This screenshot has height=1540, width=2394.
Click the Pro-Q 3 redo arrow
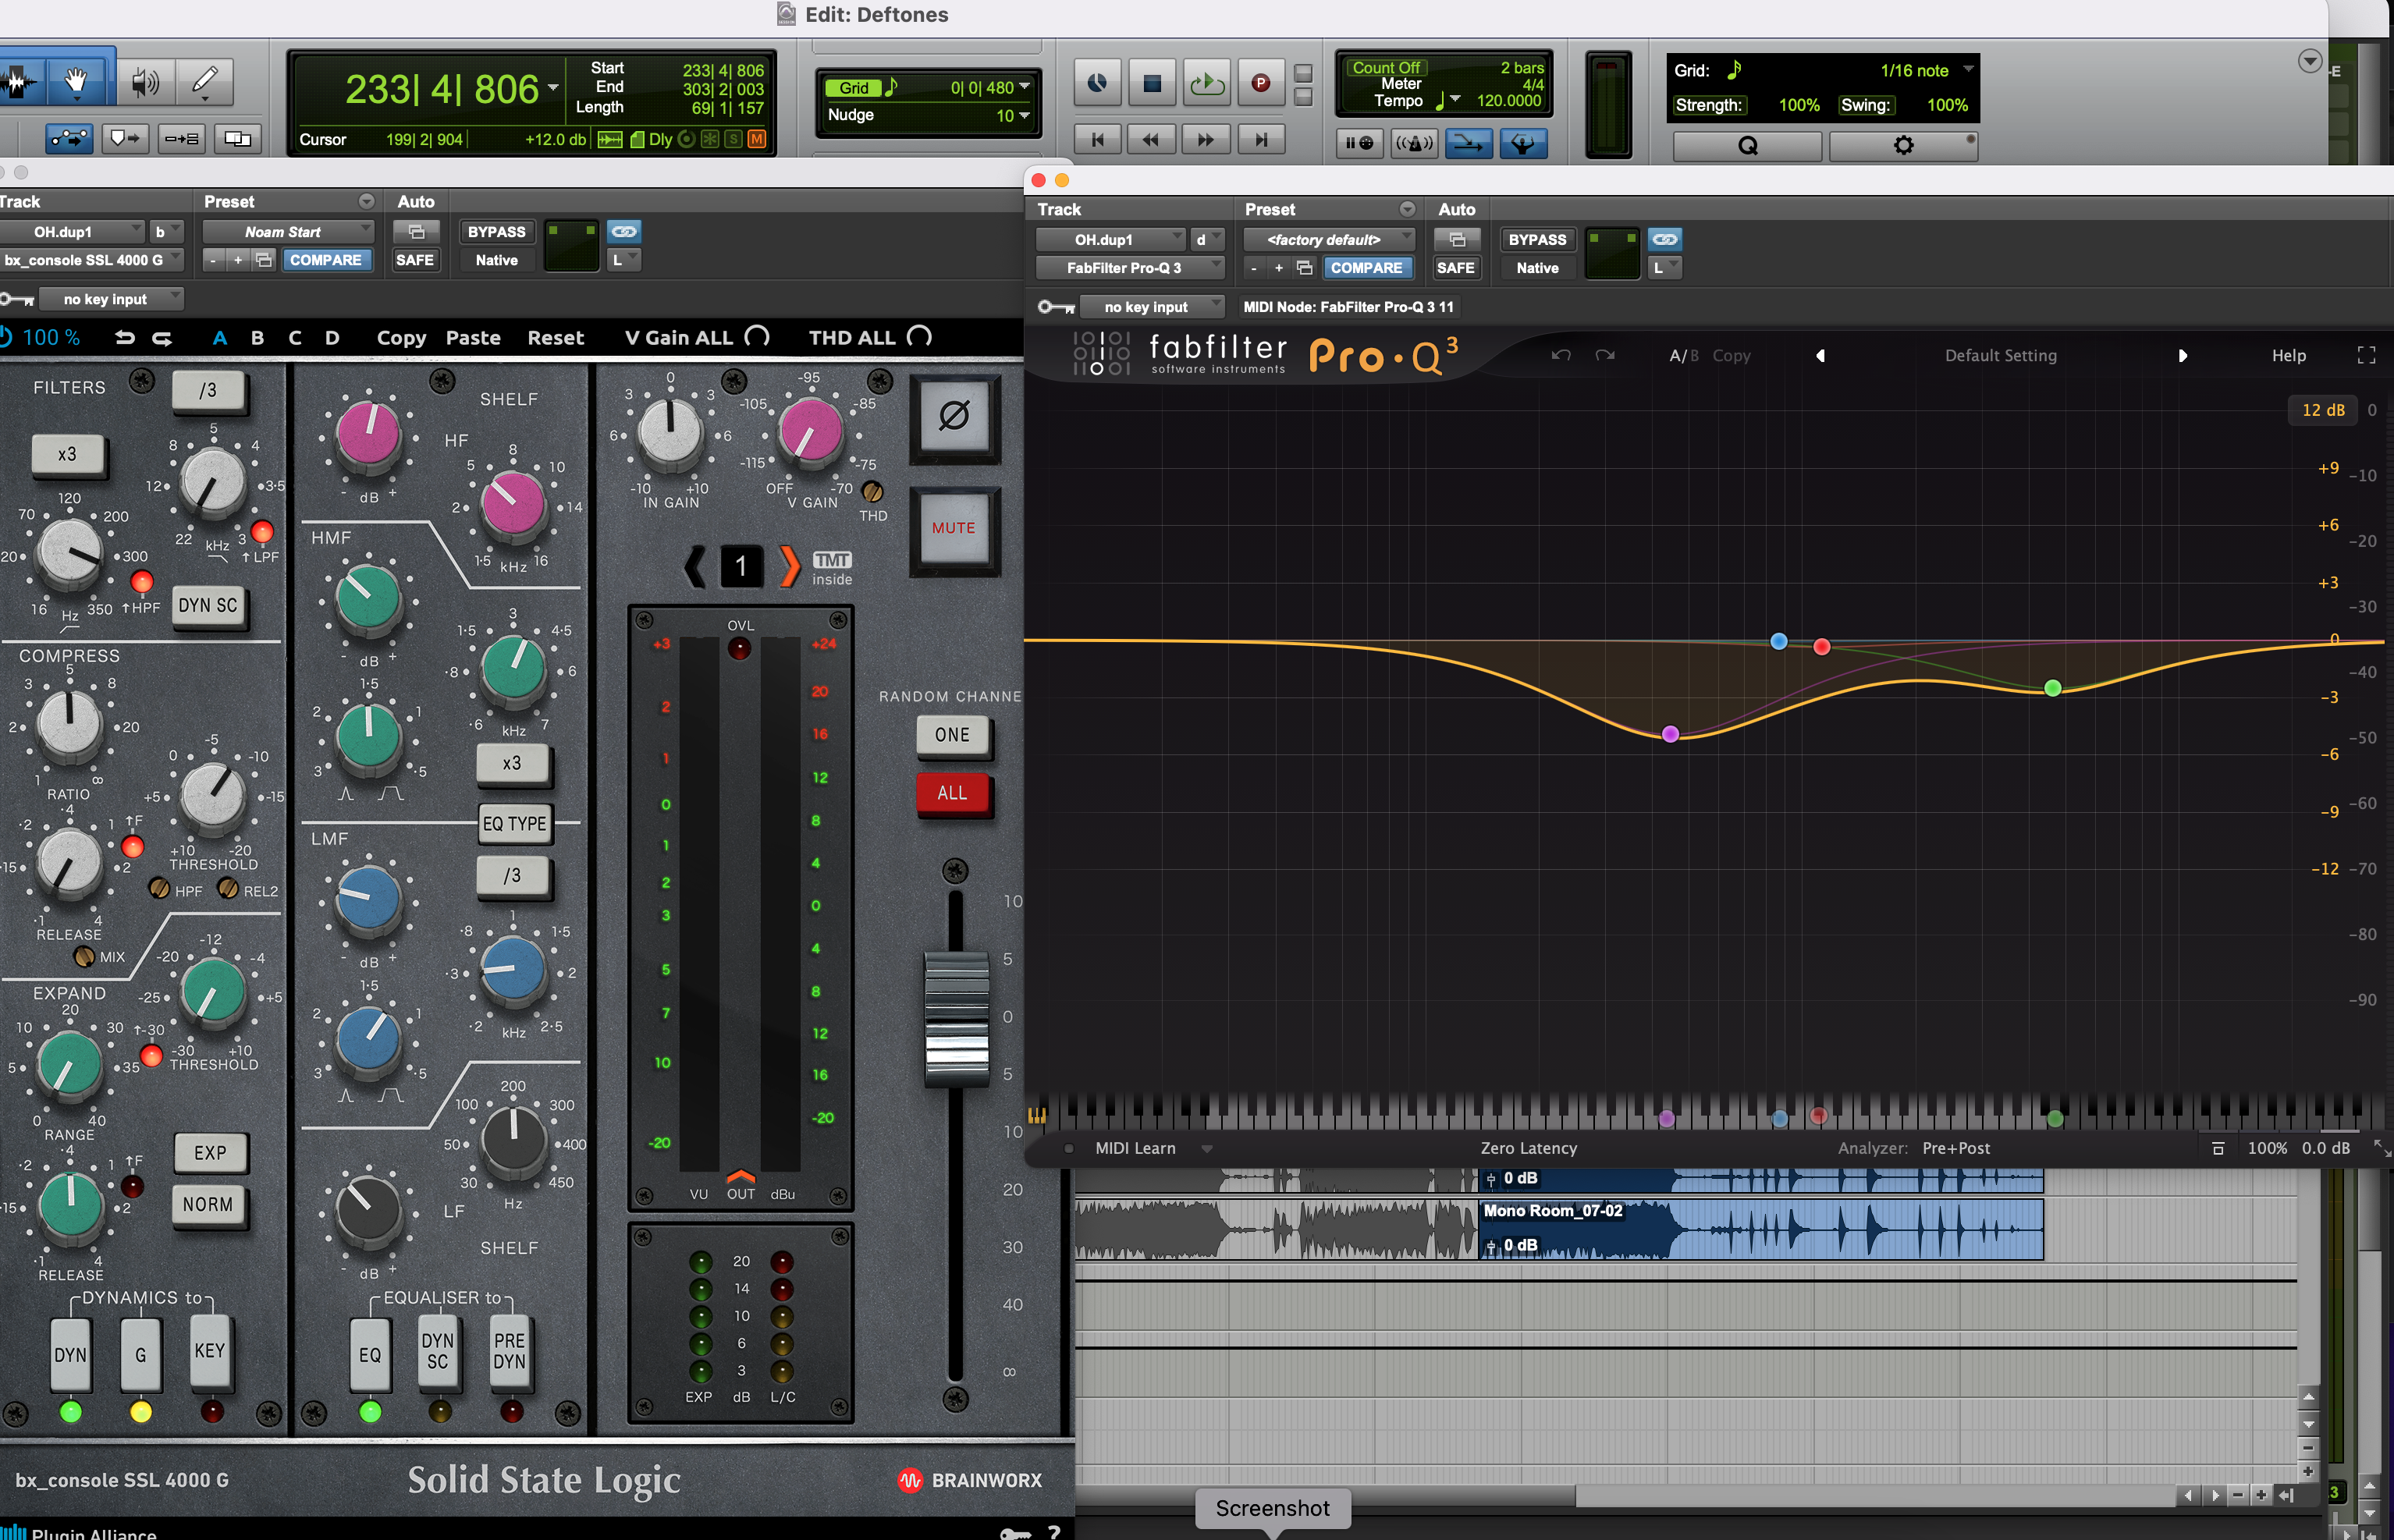[1605, 355]
